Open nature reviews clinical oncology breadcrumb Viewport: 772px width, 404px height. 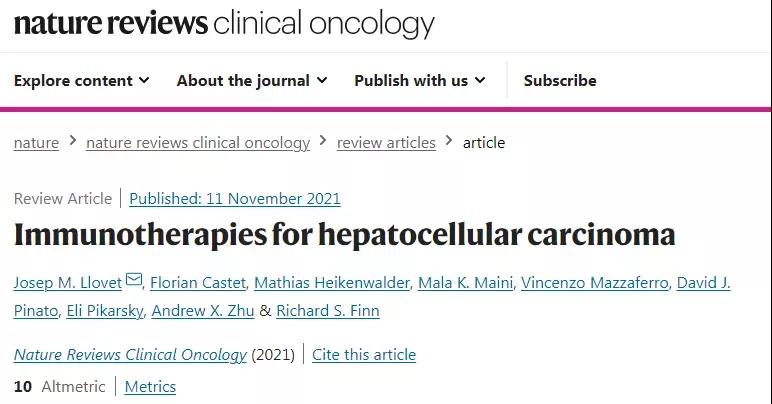tap(198, 143)
